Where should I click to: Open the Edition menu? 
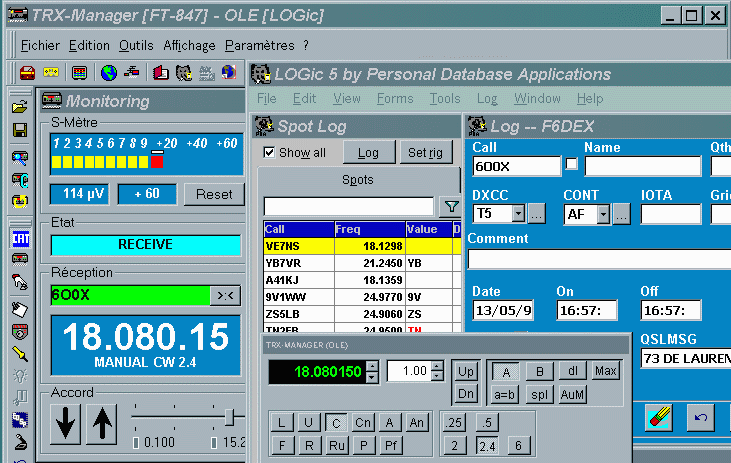(89, 45)
